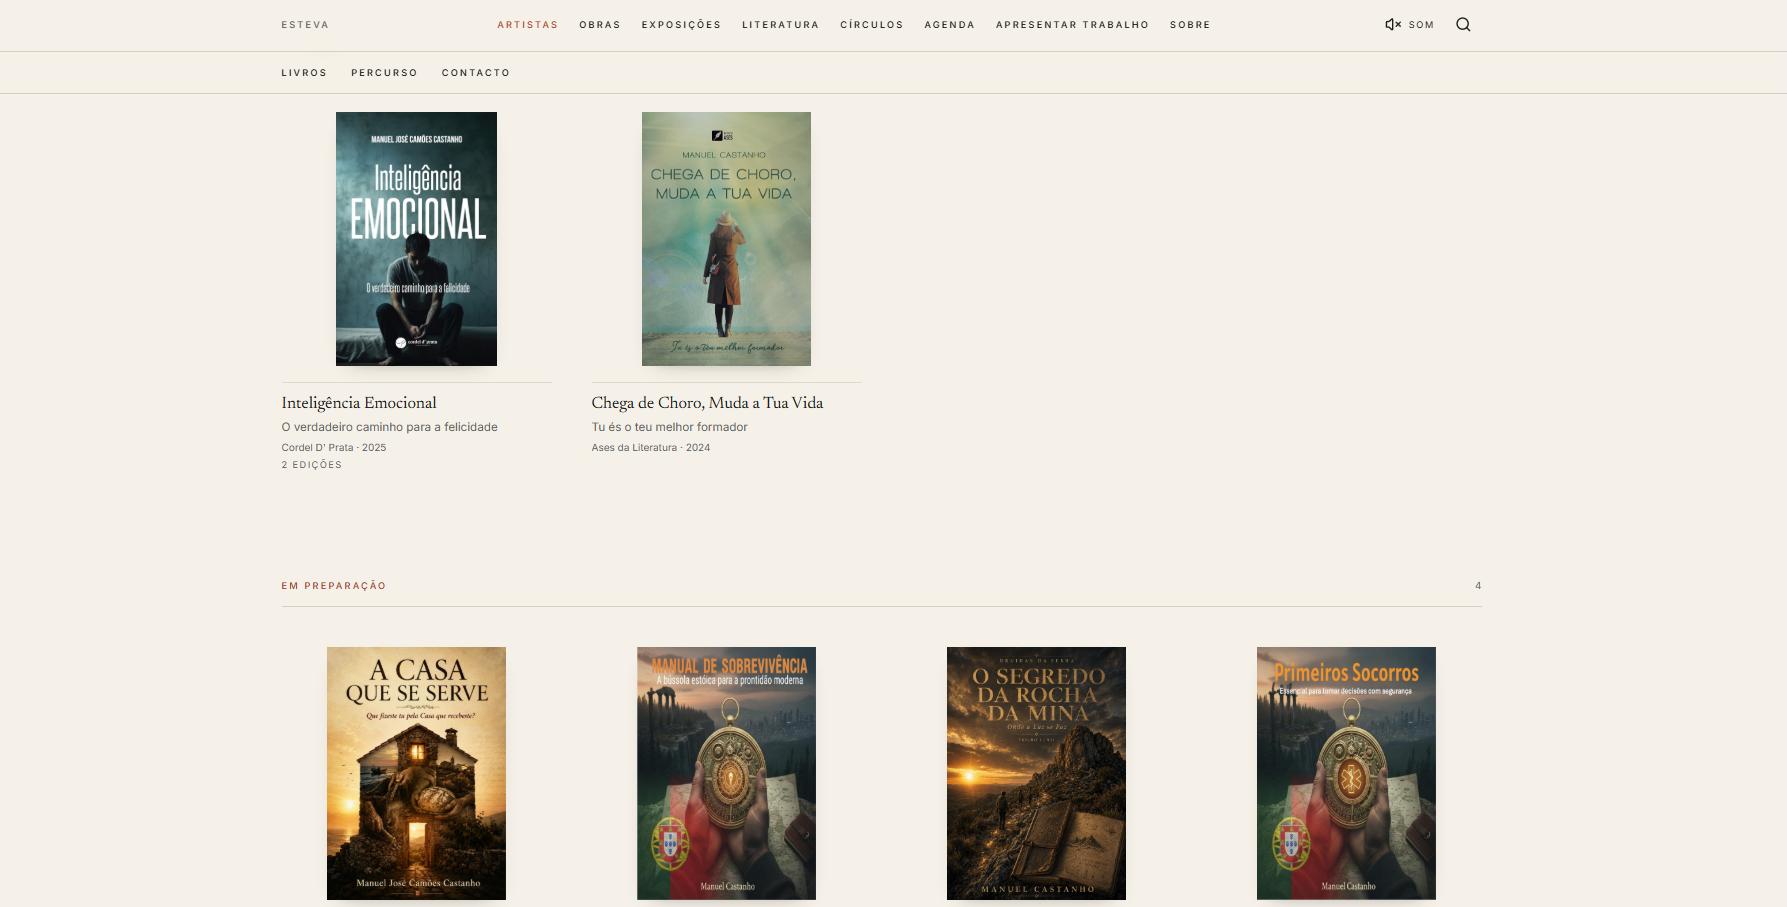Screen dimensions: 1787x907
Task: Click the Inteligência Emocional title link
Action: point(359,403)
